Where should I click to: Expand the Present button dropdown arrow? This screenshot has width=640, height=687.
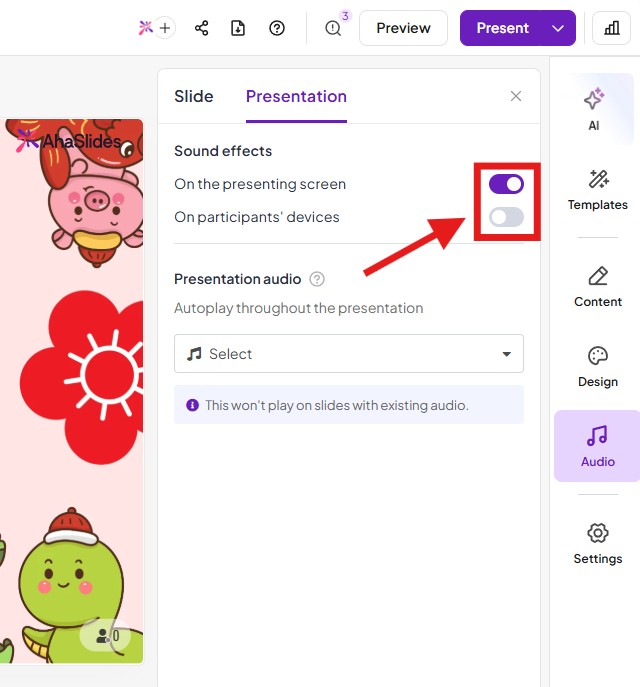[558, 28]
